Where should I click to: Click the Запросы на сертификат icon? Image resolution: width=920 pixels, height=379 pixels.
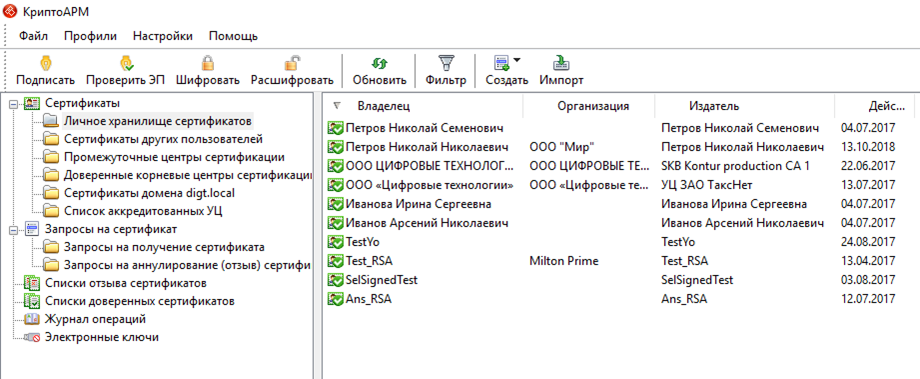coord(32,229)
